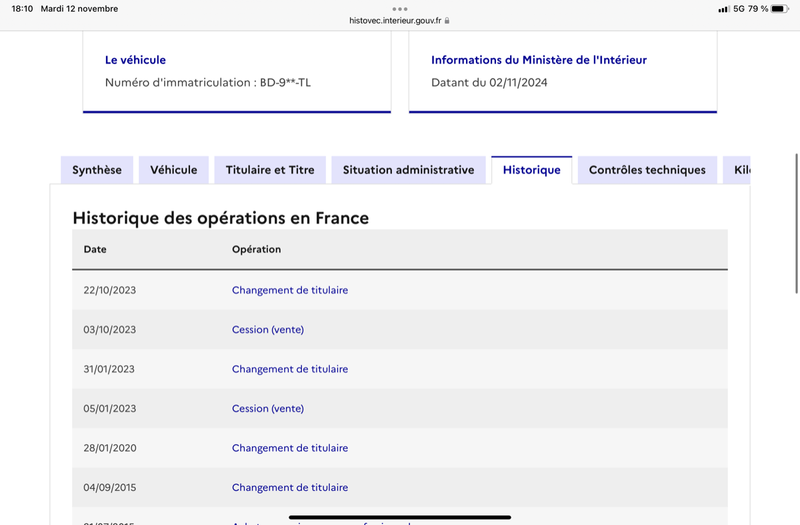Click the date 04/09/2015 cell
Image resolution: width=800 pixels, height=525 pixels.
[x=110, y=487]
